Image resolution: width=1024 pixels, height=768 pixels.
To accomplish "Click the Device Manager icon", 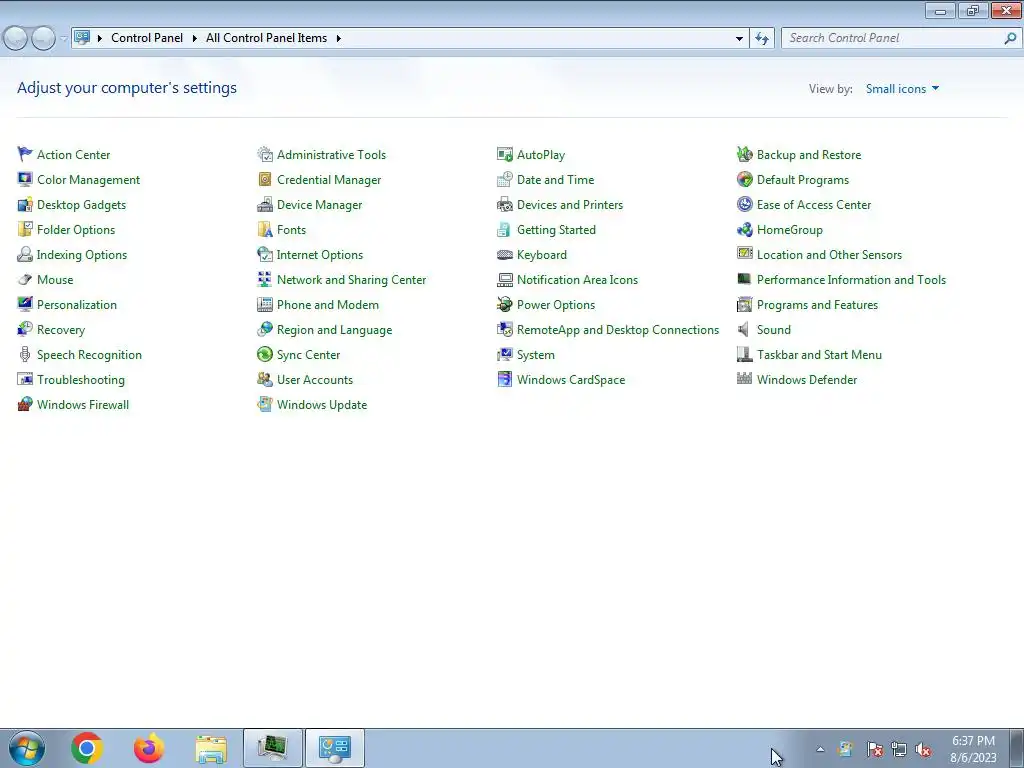I will [x=264, y=204].
